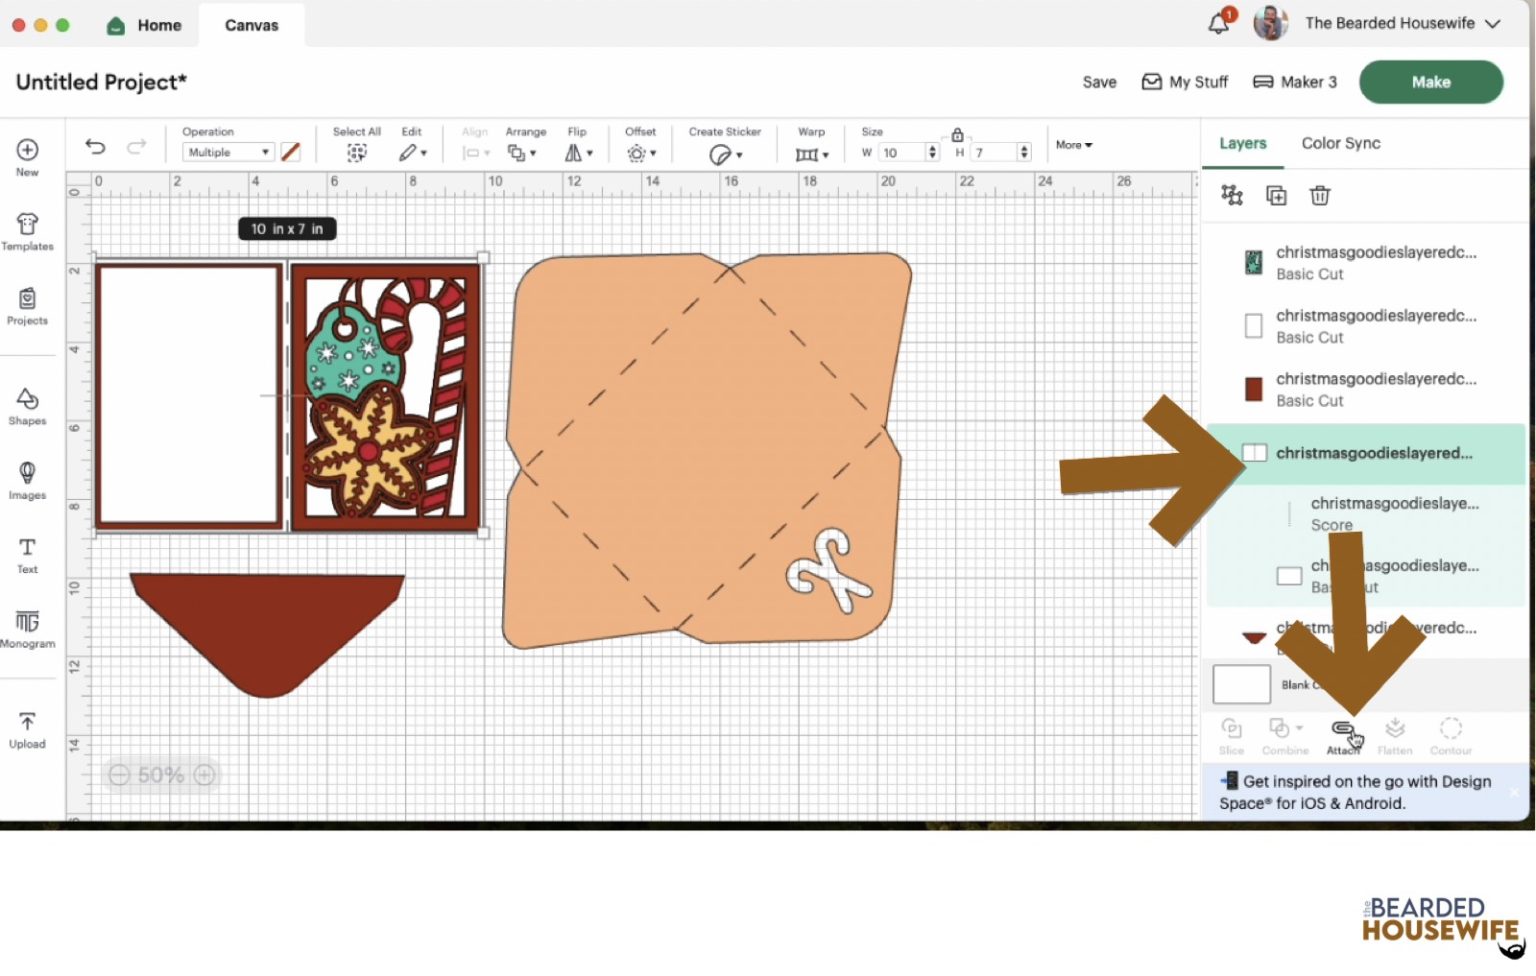Viewport: 1536px width, 976px height.
Task: Open the Operation dropdown
Action: pos(228,152)
